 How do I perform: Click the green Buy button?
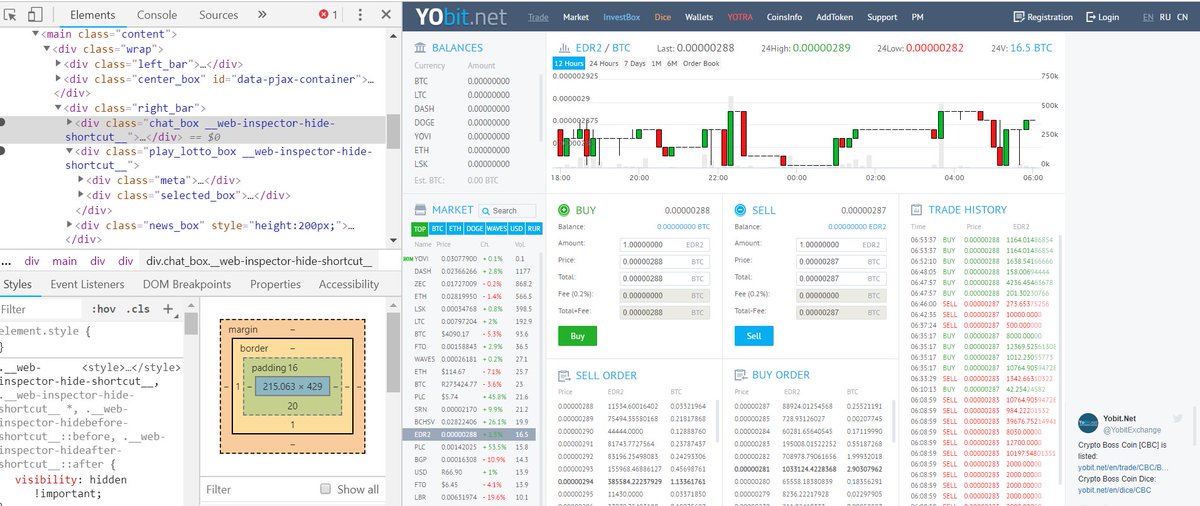(577, 337)
